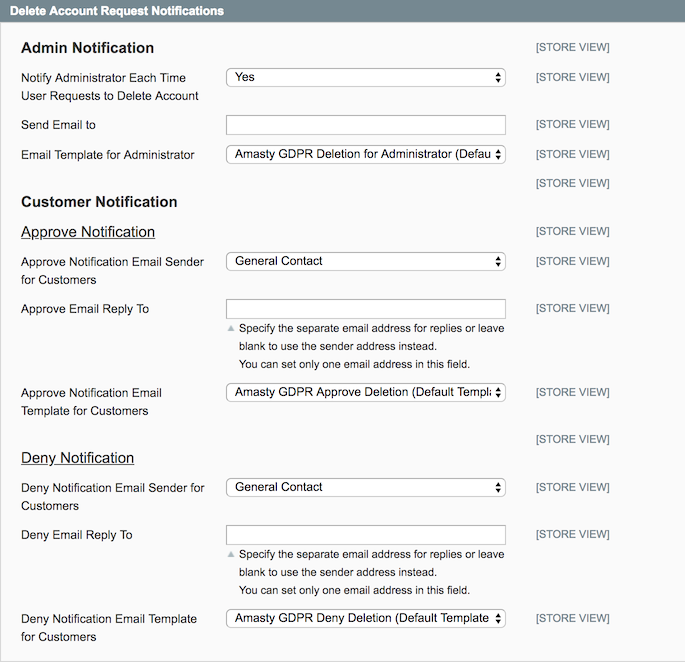Open the Notify Administrator Yes dropdown
The width and height of the screenshot is (685, 662).
365,77
